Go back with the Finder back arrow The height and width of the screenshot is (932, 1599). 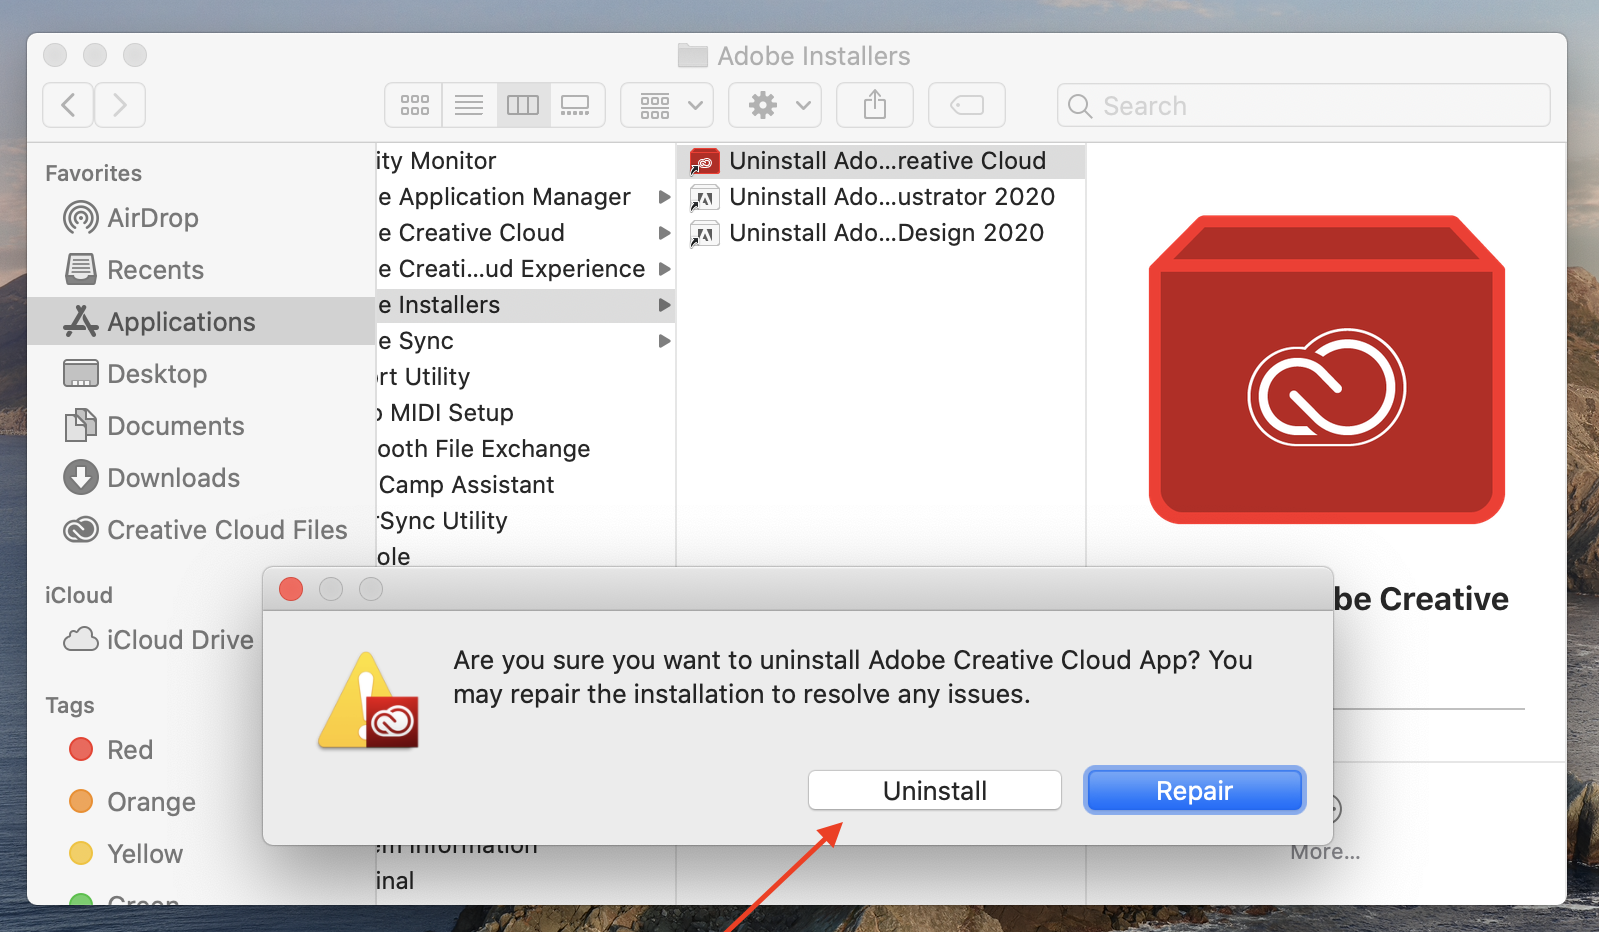(x=68, y=105)
